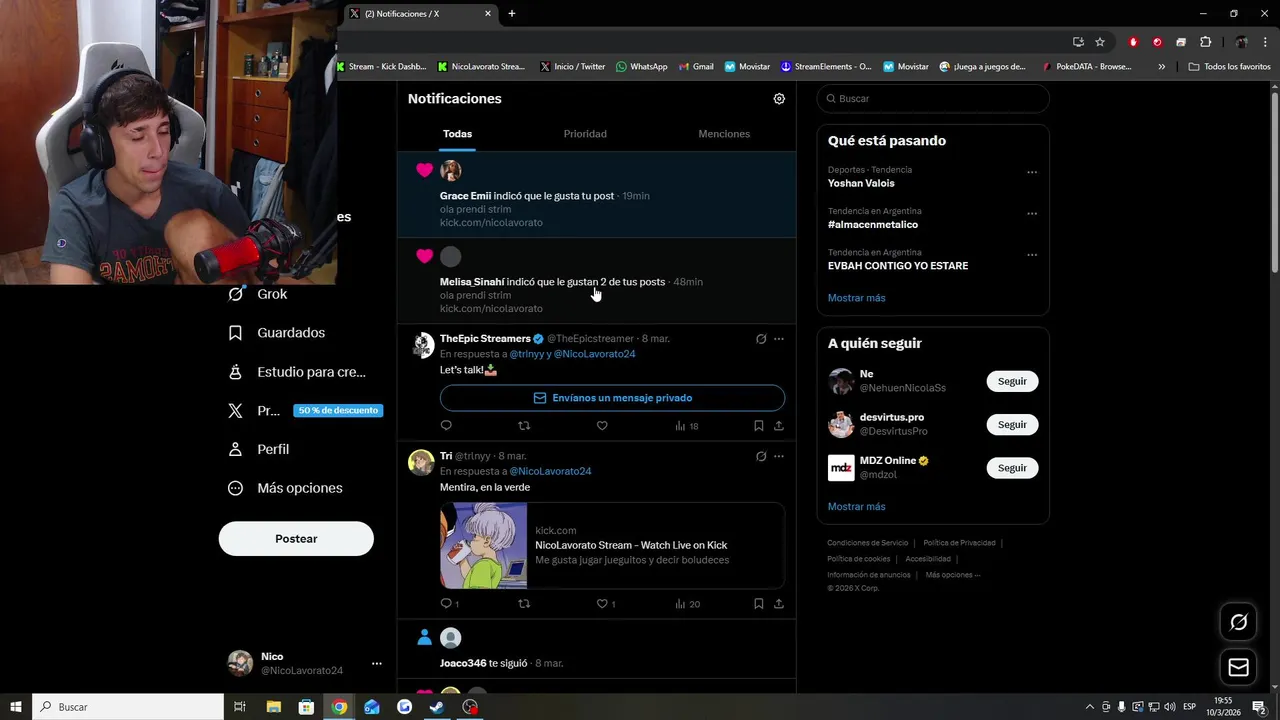Click the Perfil person icon

[236, 450]
